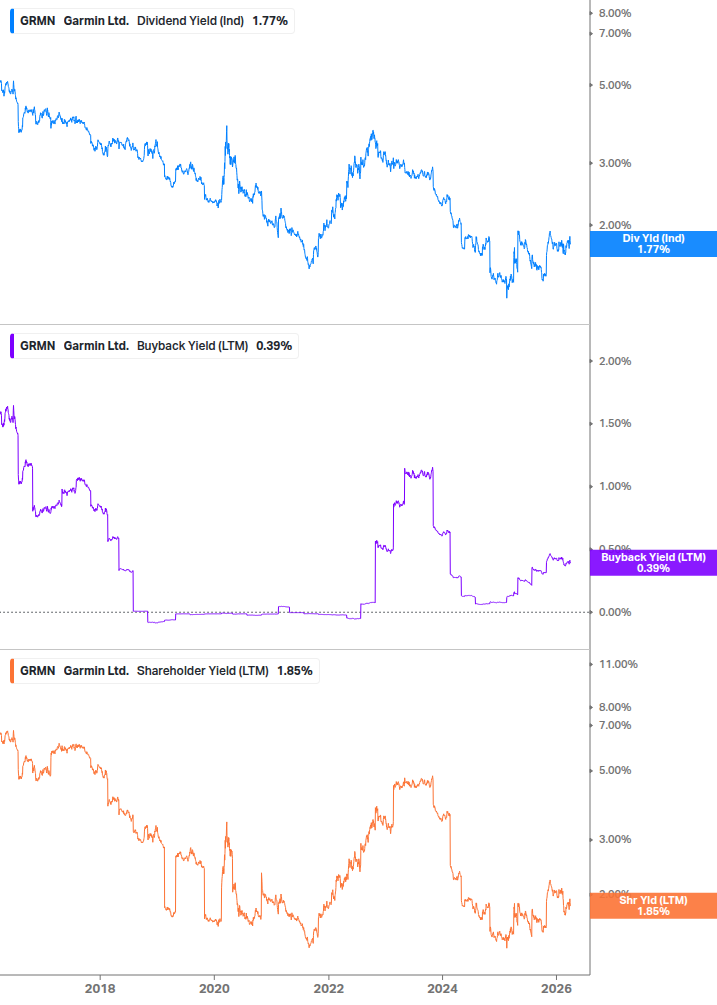Click the GRMN Dividend Yield (Ind) legend label
717x1005 pixels.
(x=153, y=21)
